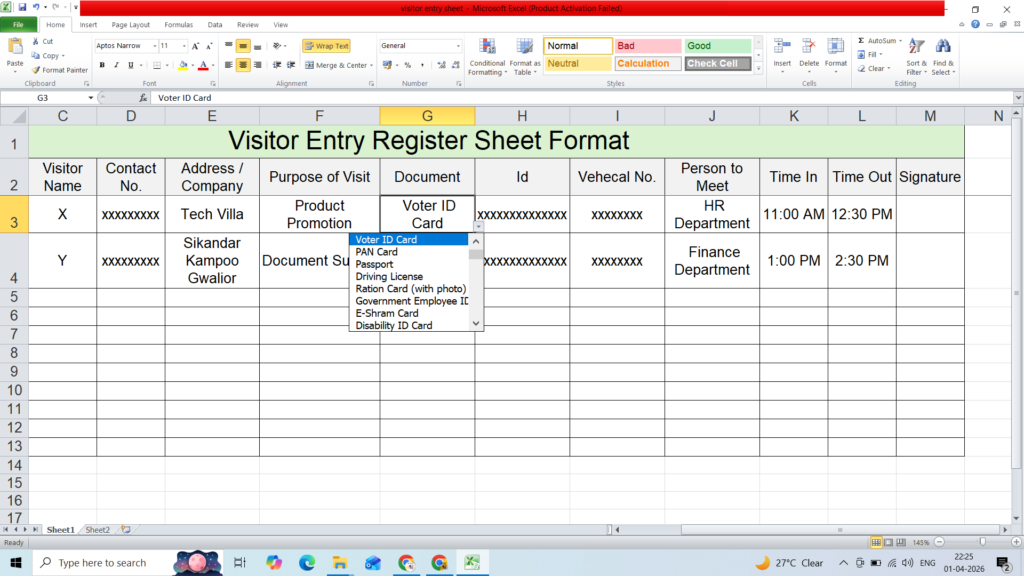Click the Format as Table icon
Image resolution: width=1024 pixels, height=576 pixels.
click(524, 47)
